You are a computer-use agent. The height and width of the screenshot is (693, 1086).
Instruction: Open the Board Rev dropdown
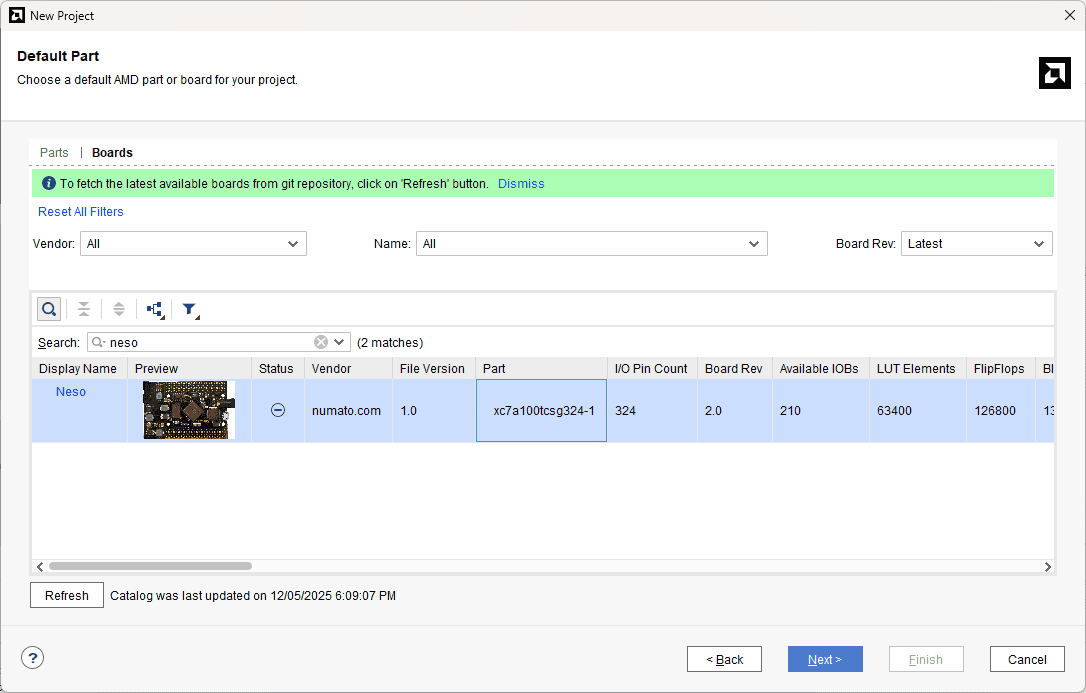pos(976,244)
